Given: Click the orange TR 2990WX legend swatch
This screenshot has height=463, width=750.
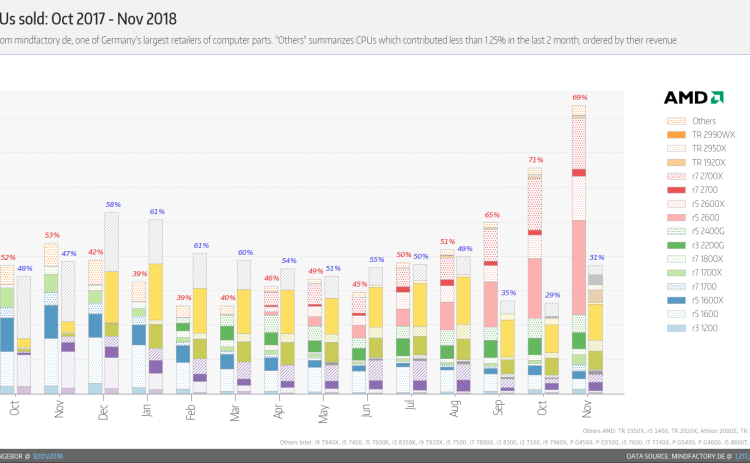Looking at the screenshot, I should (x=676, y=135).
